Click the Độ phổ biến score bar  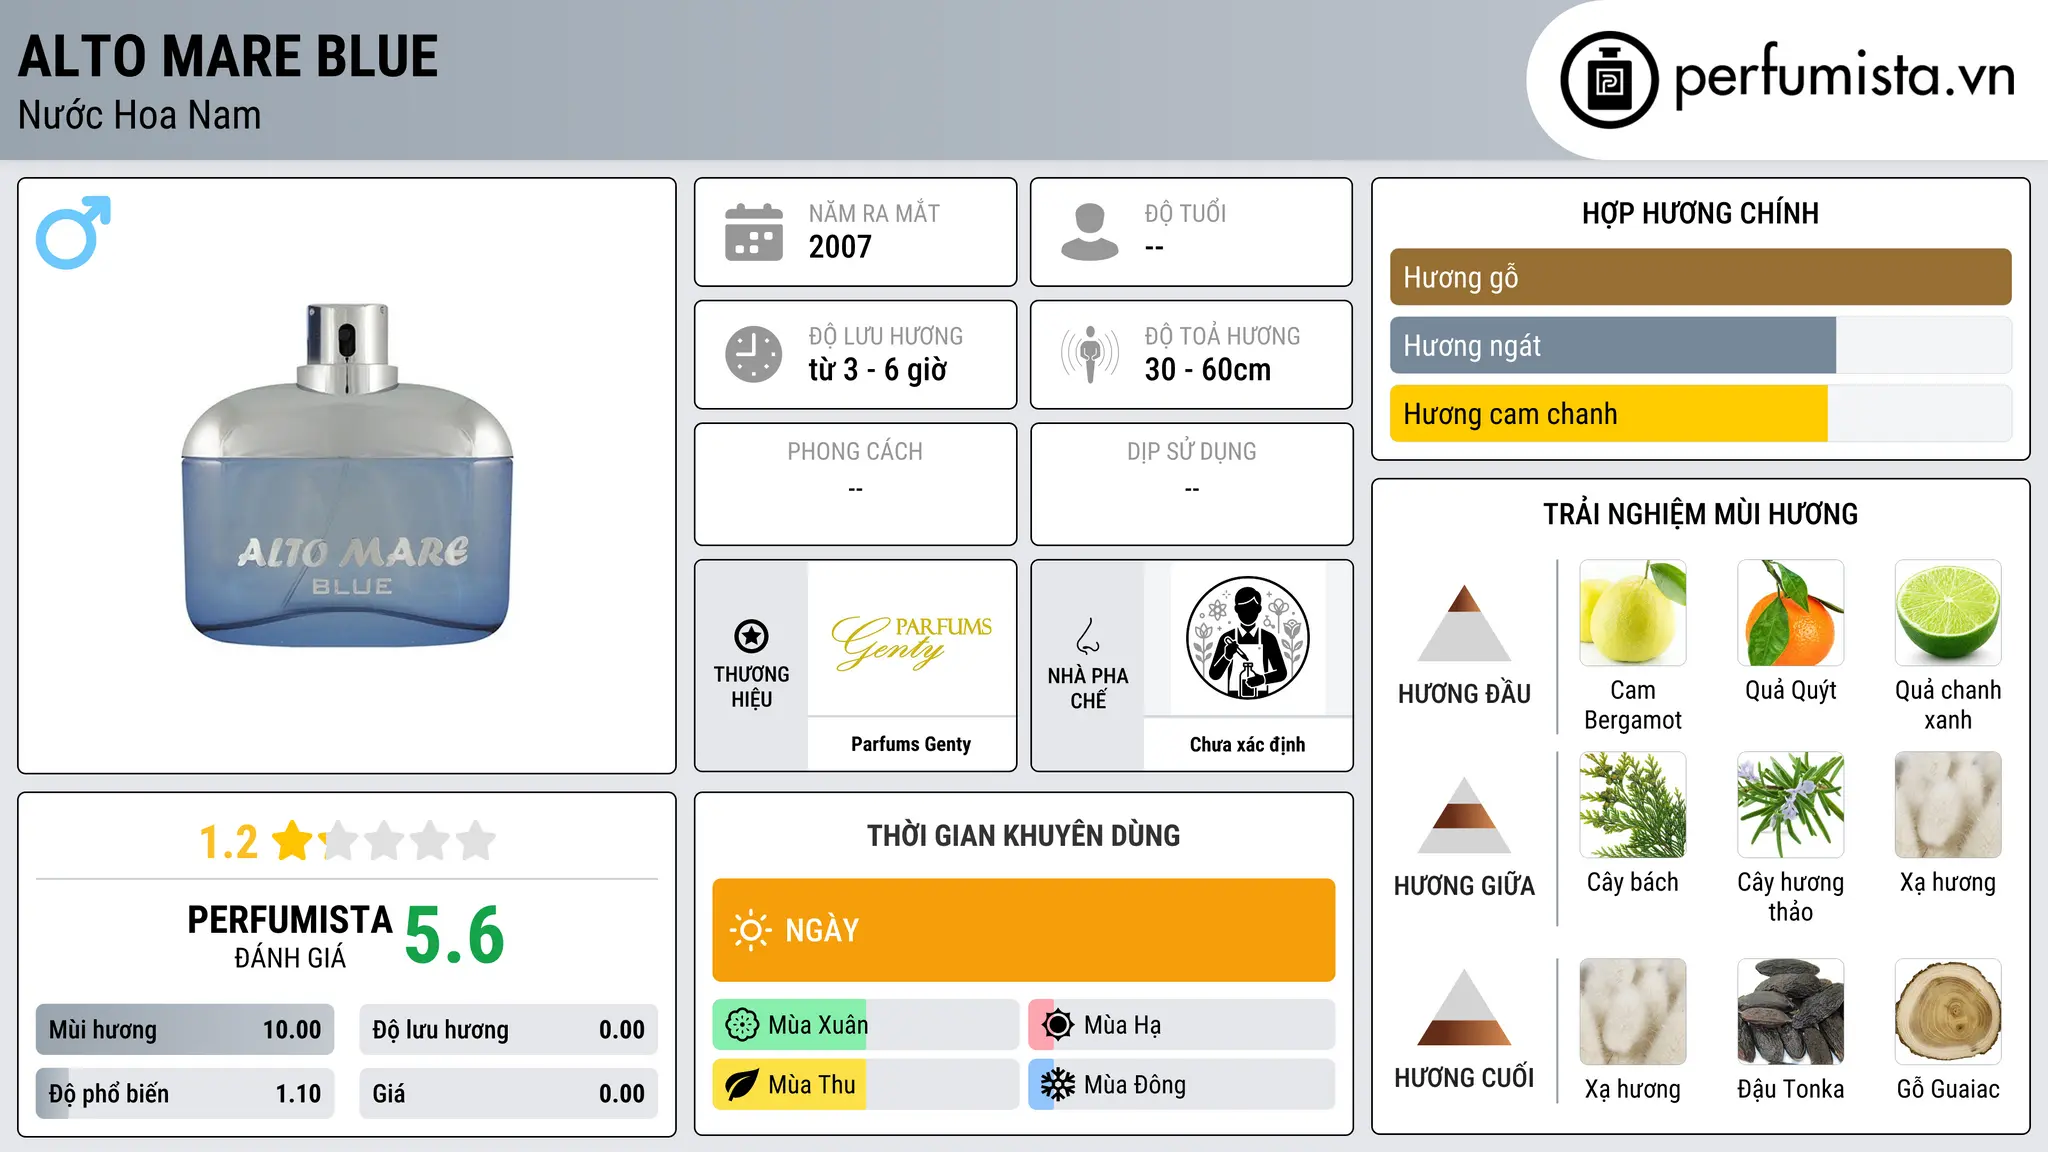pos(185,1093)
